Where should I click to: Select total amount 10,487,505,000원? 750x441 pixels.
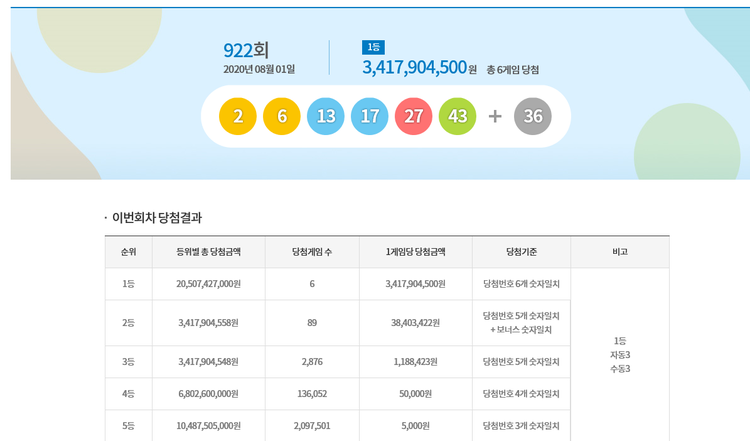pyautogui.click(x=209, y=426)
